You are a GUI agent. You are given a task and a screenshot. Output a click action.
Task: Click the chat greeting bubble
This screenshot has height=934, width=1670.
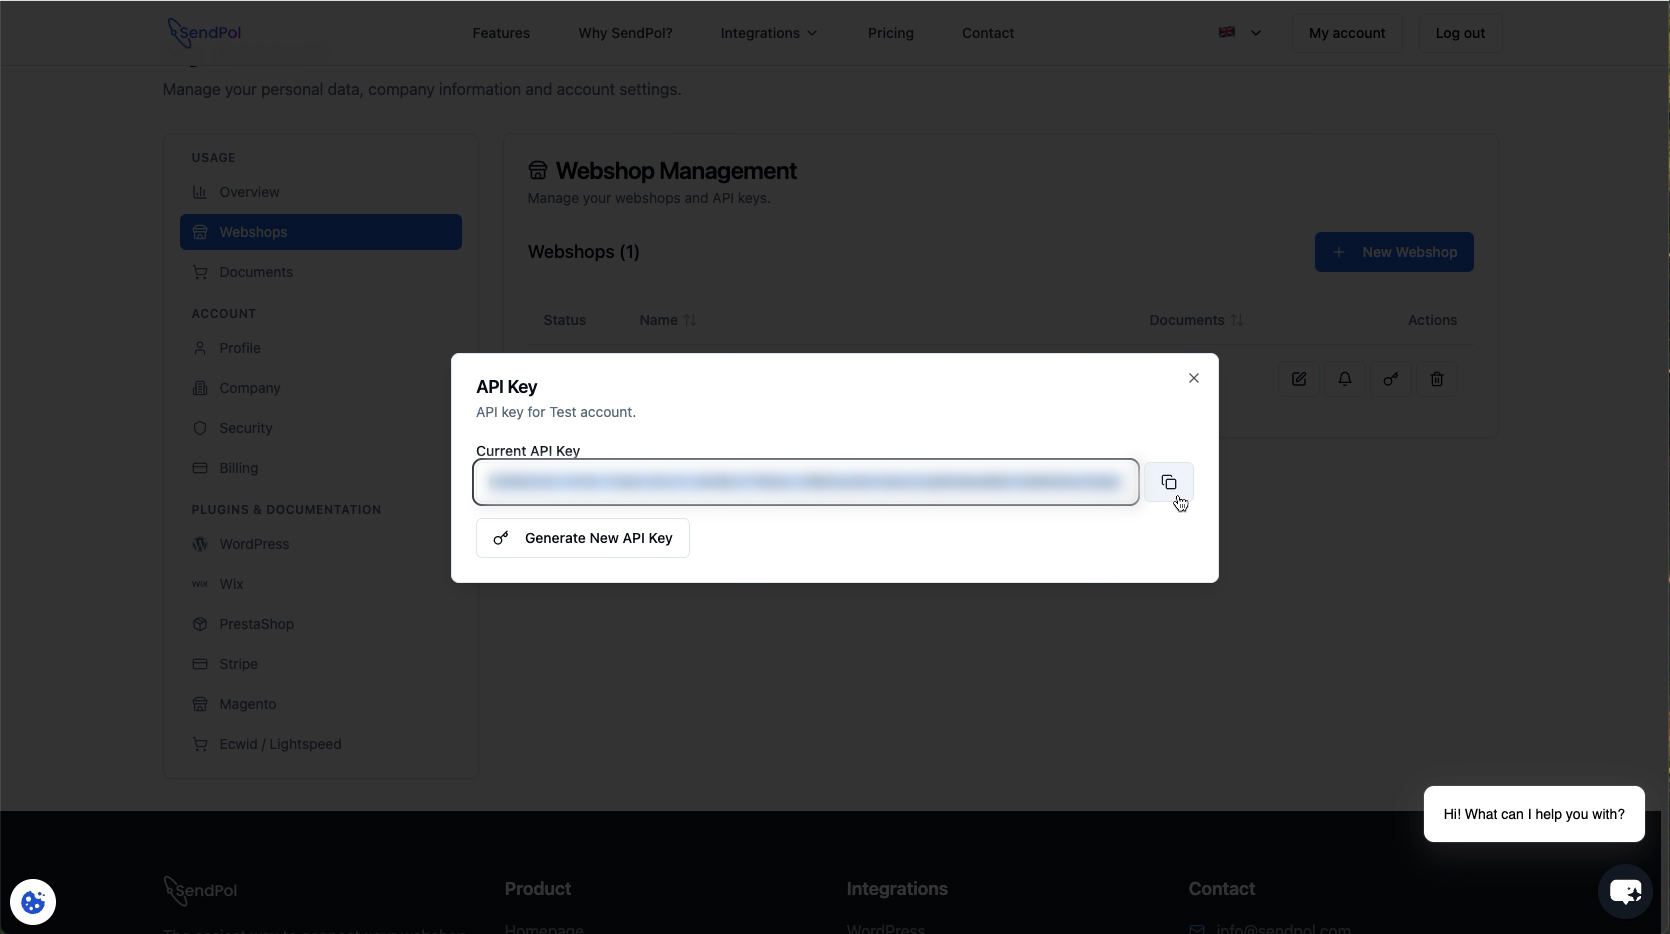1534,814
